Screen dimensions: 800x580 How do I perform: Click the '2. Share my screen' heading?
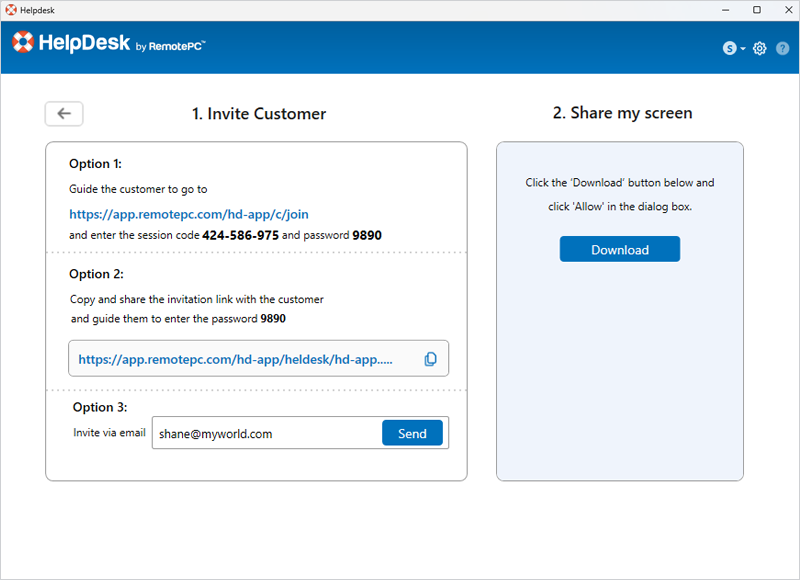pos(622,113)
